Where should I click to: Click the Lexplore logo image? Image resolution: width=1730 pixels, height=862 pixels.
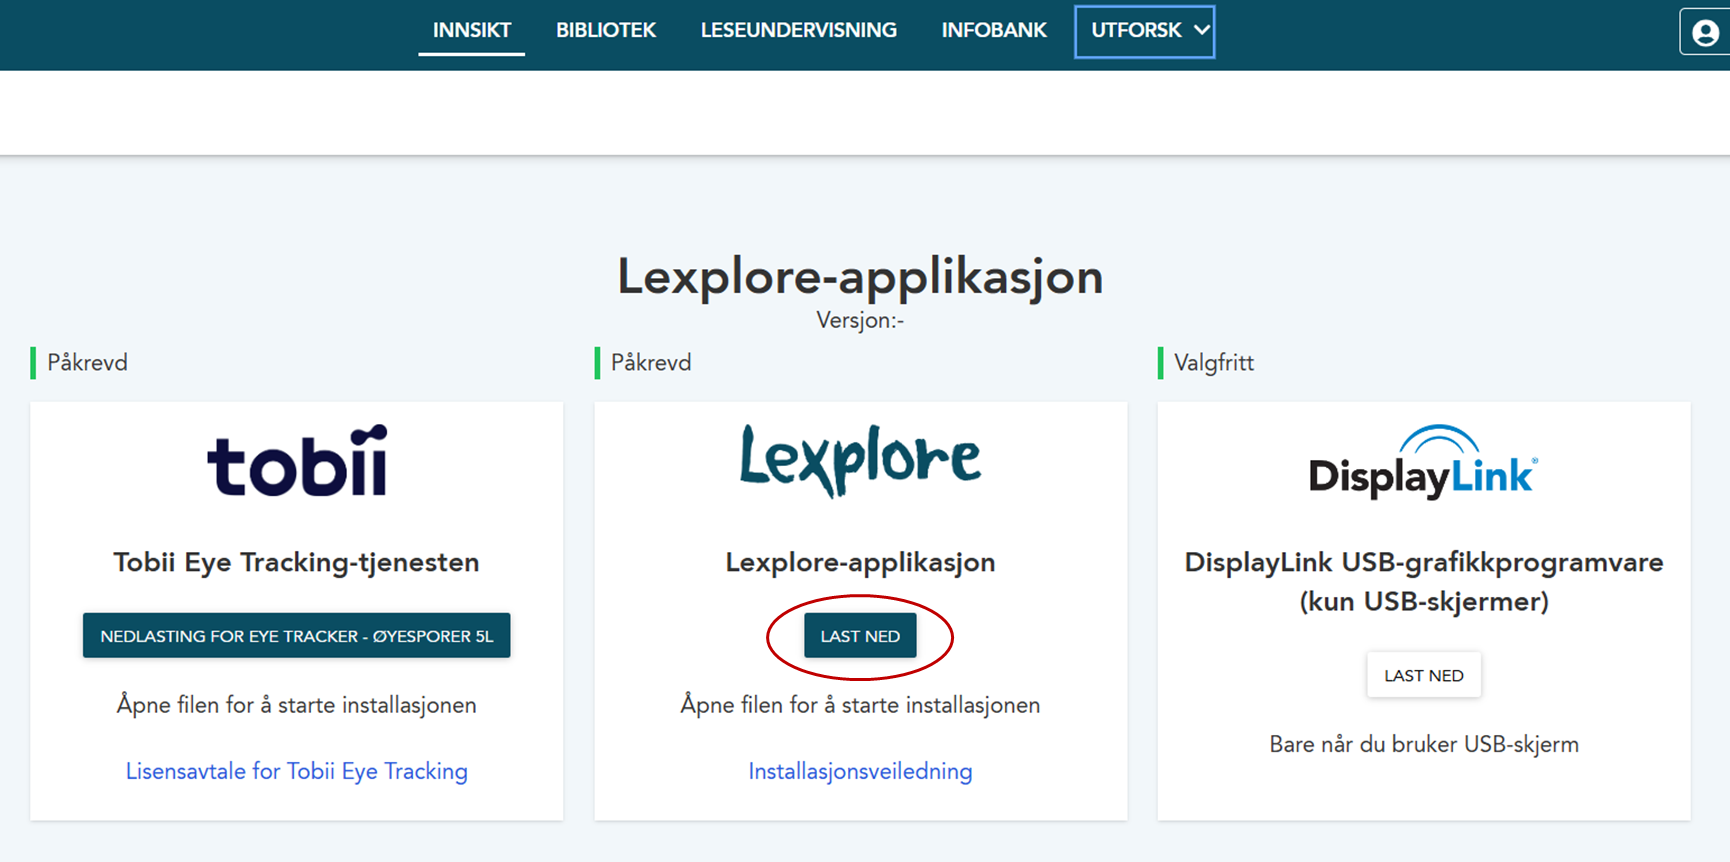(x=860, y=460)
